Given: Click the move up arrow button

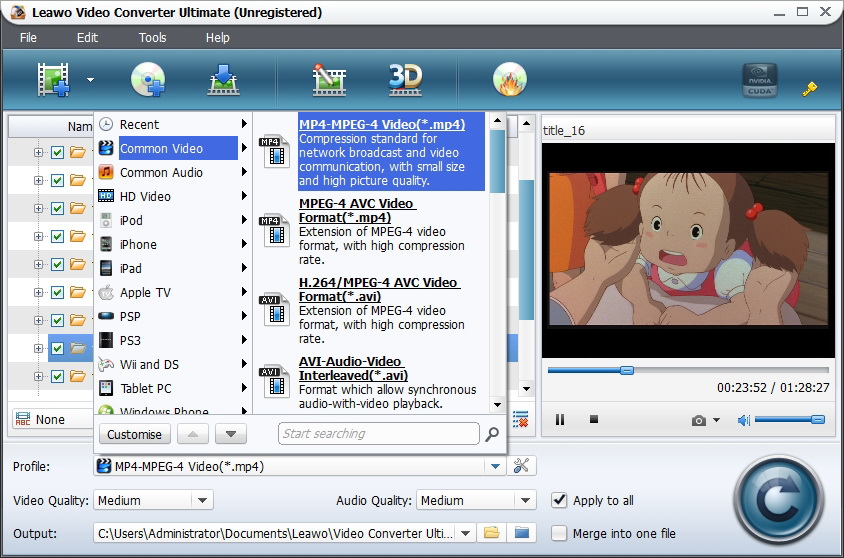Looking at the screenshot, I should (x=193, y=434).
